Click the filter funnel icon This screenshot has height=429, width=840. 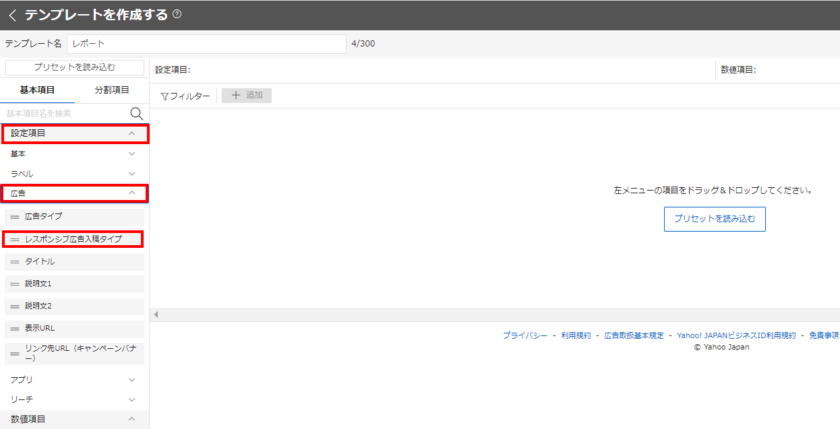point(165,96)
